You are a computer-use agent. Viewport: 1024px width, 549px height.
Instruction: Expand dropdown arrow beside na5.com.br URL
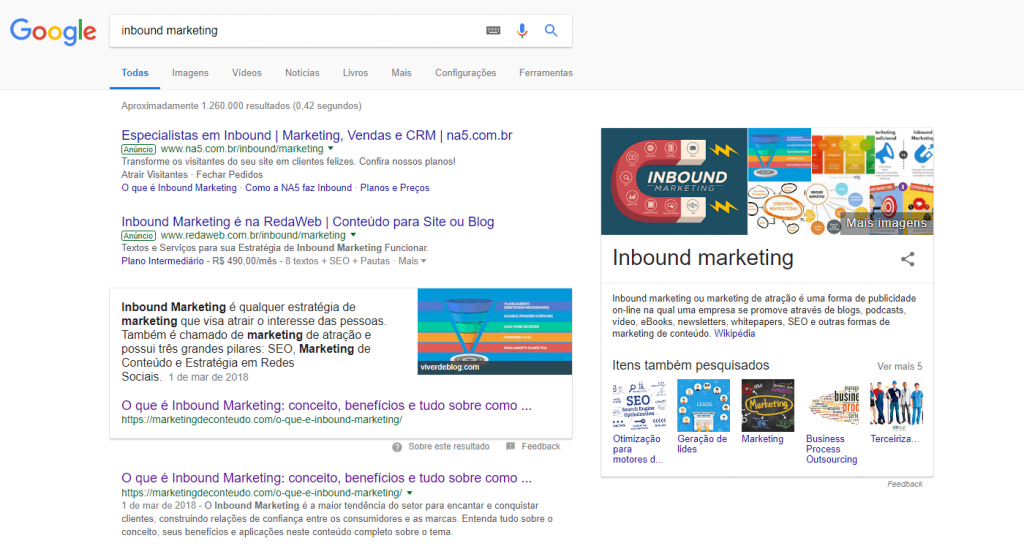click(x=330, y=149)
